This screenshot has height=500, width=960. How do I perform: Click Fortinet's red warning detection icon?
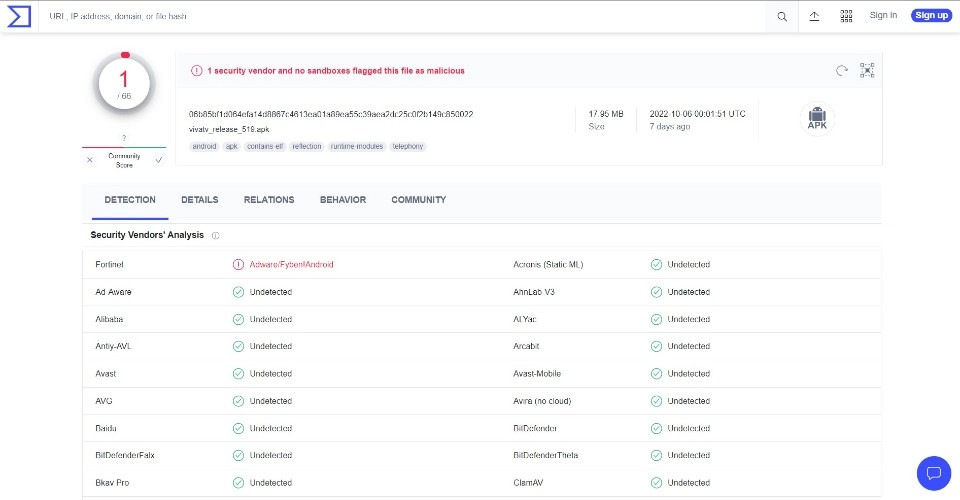pos(238,264)
